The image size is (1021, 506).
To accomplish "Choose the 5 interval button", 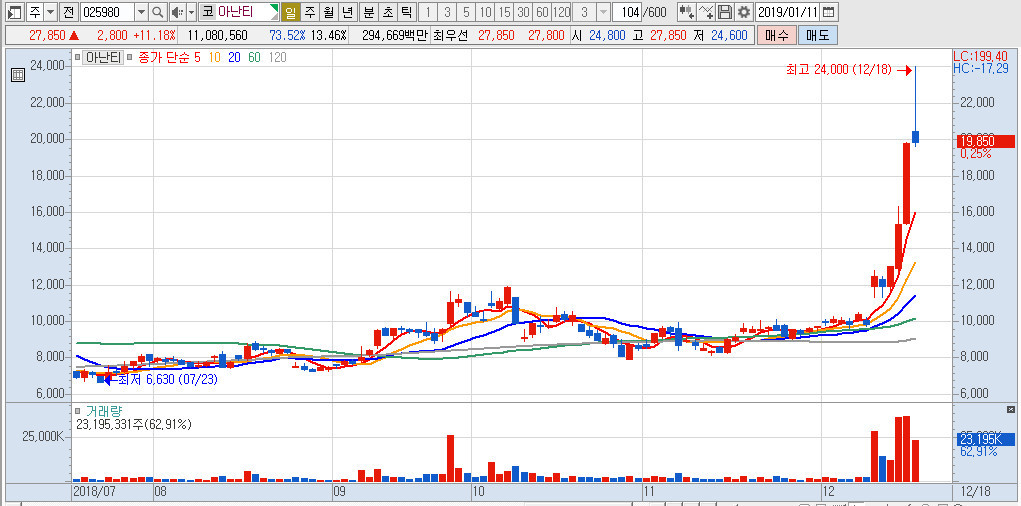I will coord(466,12).
